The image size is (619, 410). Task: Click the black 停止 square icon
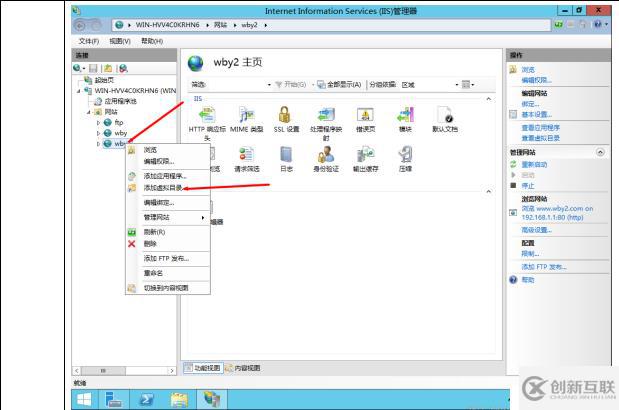tap(513, 185)
